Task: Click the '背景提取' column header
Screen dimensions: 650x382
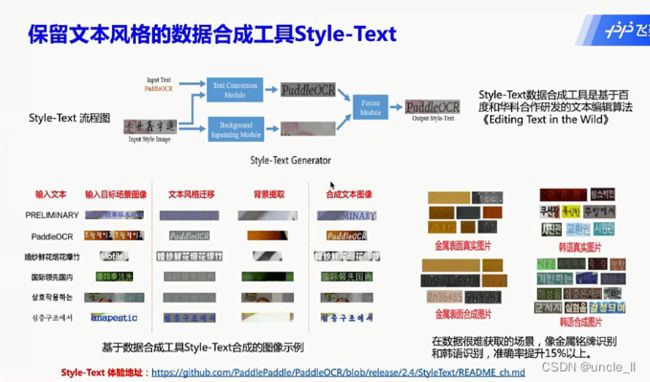Action: [269, 194]
